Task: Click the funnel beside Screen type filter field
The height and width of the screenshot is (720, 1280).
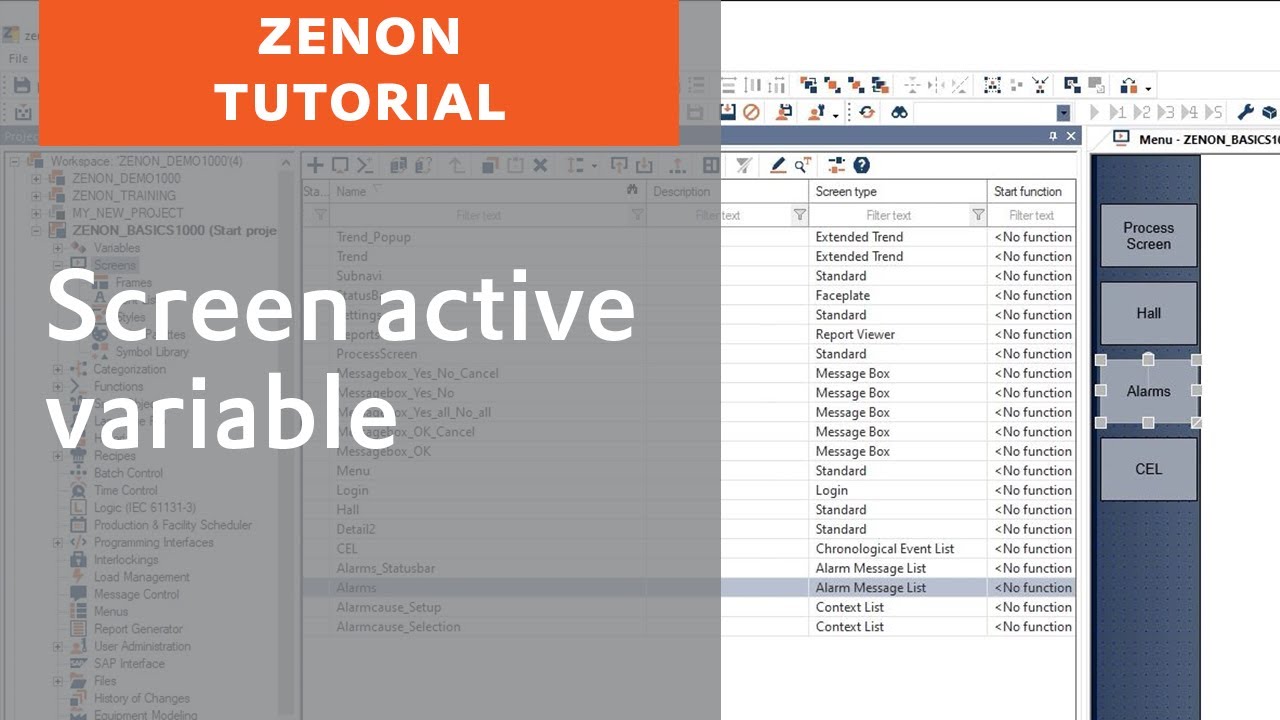Action: (x=978, y=215)
